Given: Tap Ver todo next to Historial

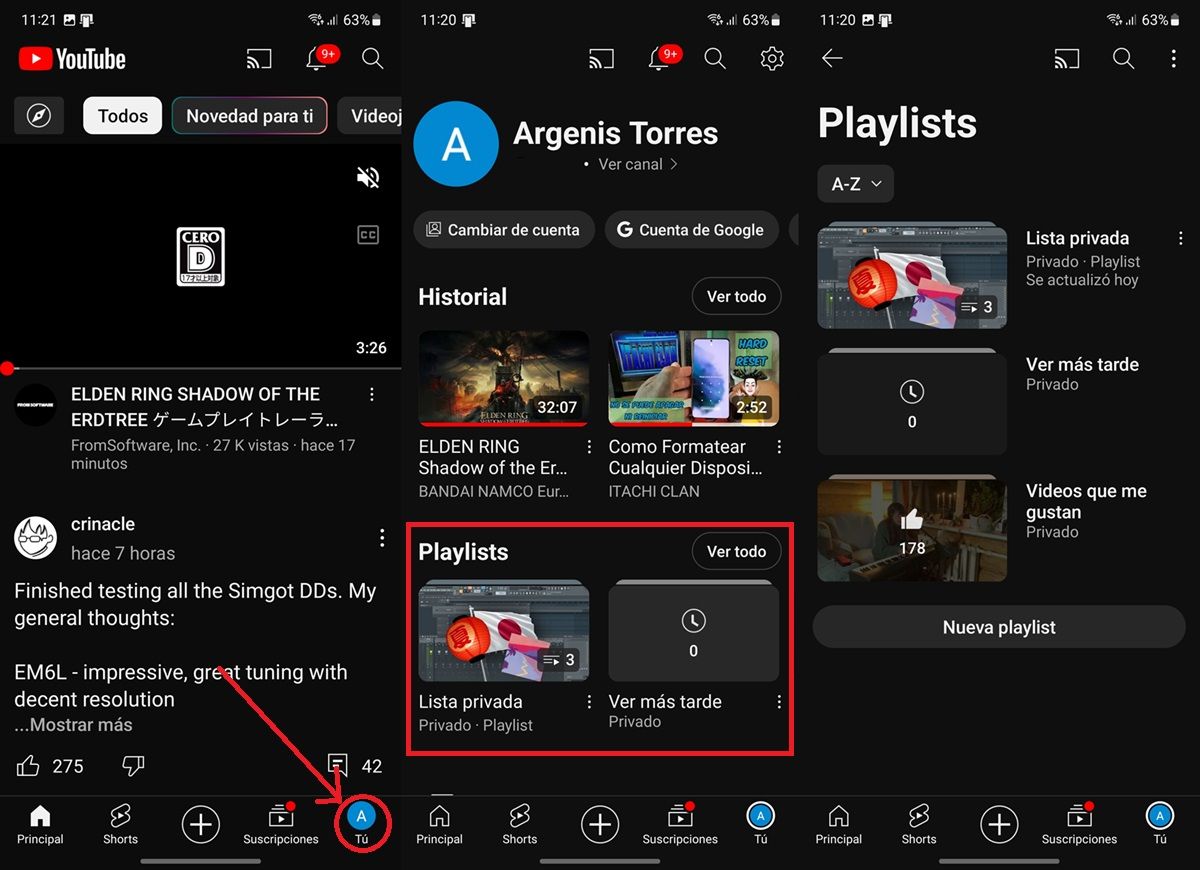Looking at the screenshot, I should (736, 296).
